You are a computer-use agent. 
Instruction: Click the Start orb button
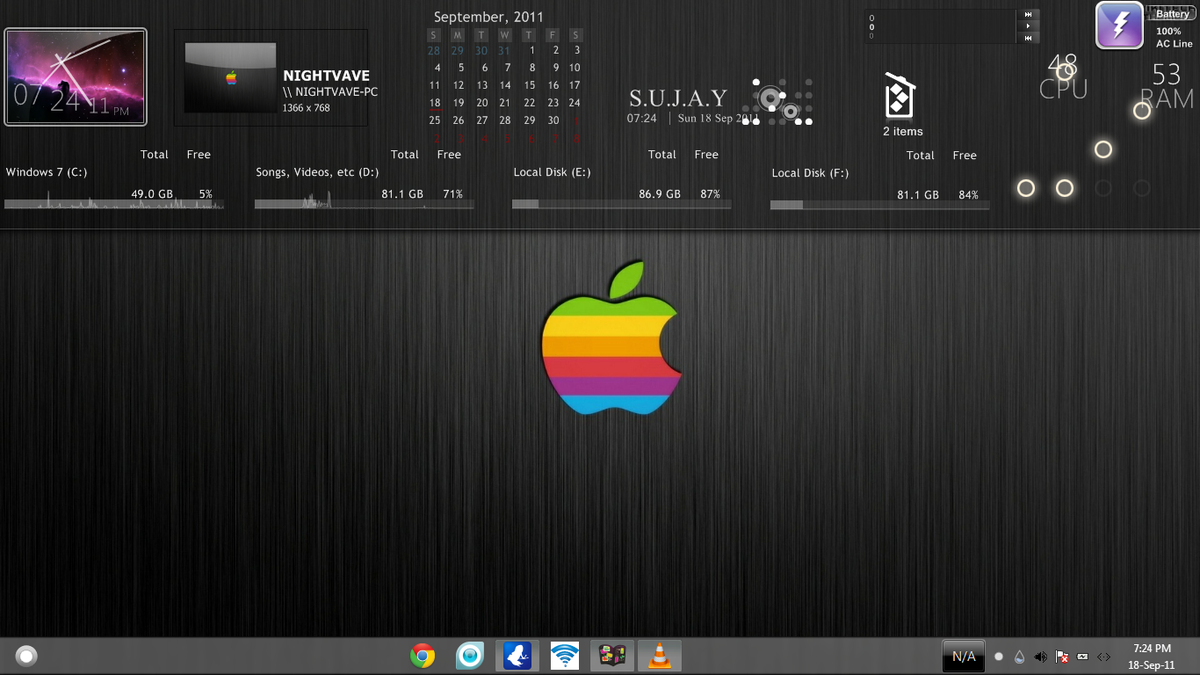point(27,656)
